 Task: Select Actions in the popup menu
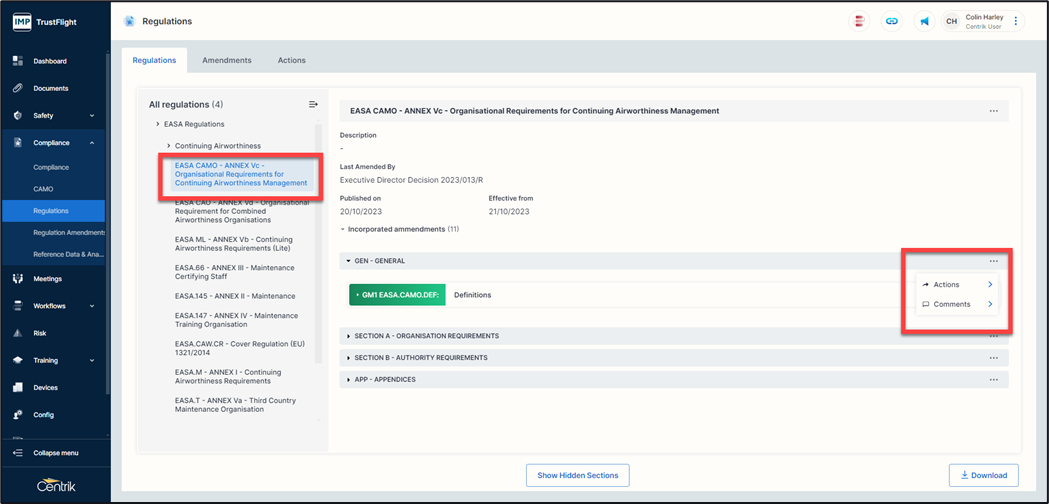946,285
